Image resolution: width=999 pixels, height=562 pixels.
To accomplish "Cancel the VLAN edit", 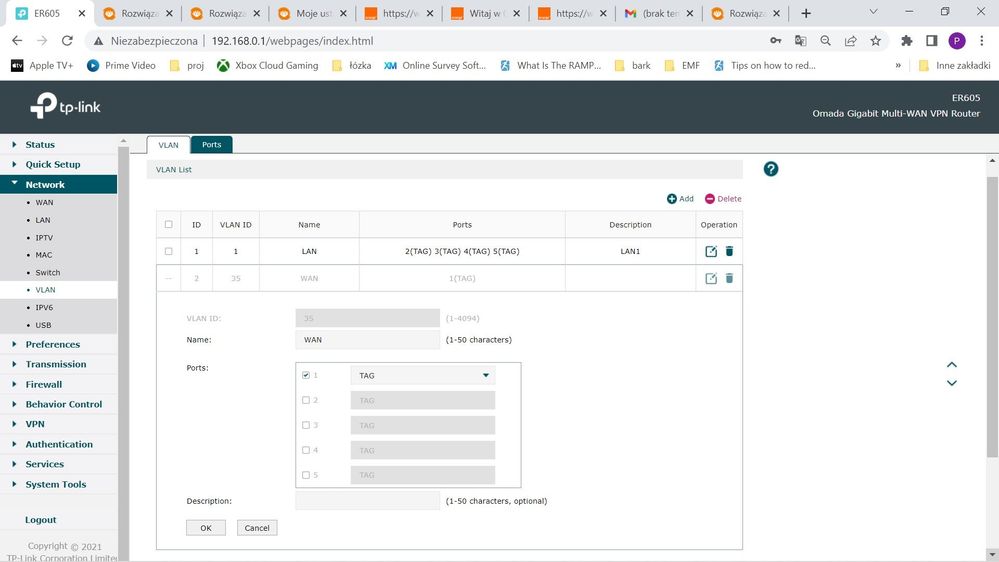I will click(x=257, y=528).
